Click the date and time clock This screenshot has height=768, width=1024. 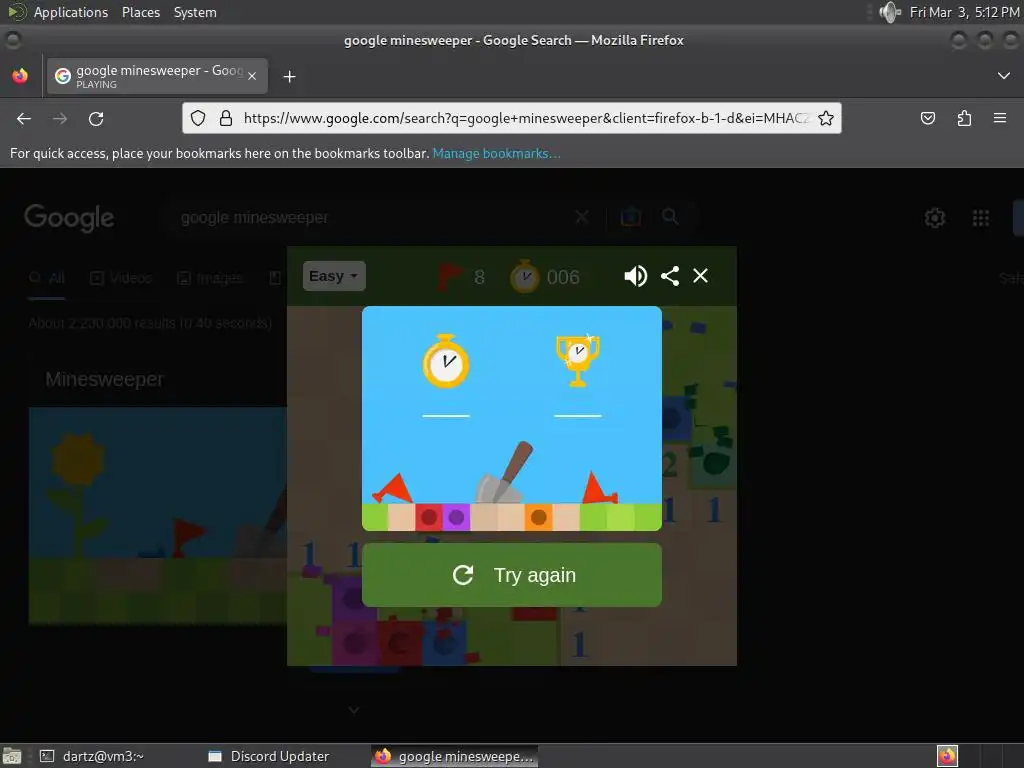[x=965, y=12]
